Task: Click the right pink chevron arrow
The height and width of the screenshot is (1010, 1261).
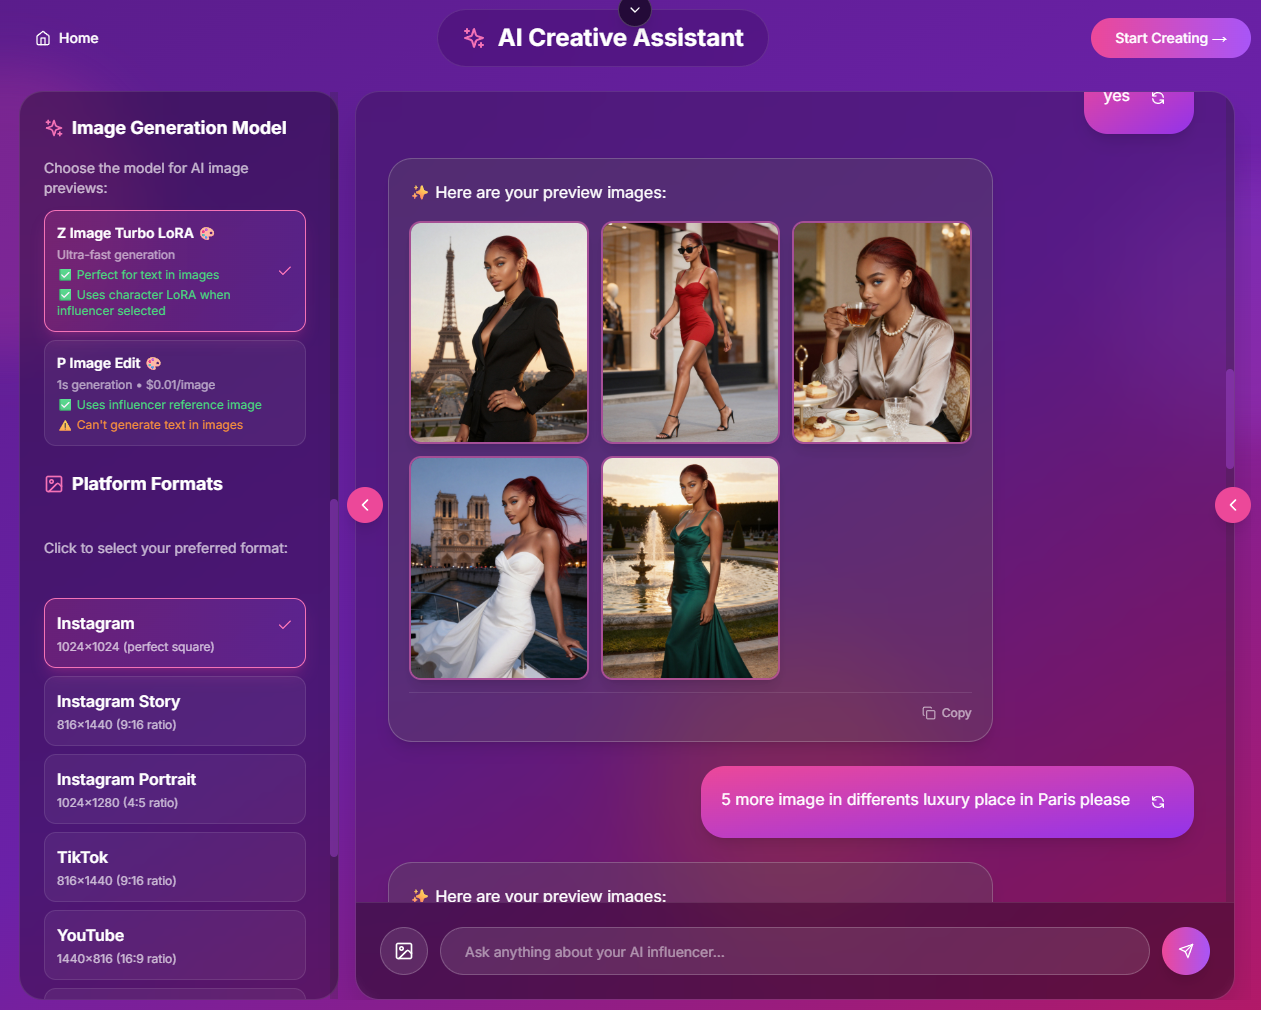Action: point(1233,505)
